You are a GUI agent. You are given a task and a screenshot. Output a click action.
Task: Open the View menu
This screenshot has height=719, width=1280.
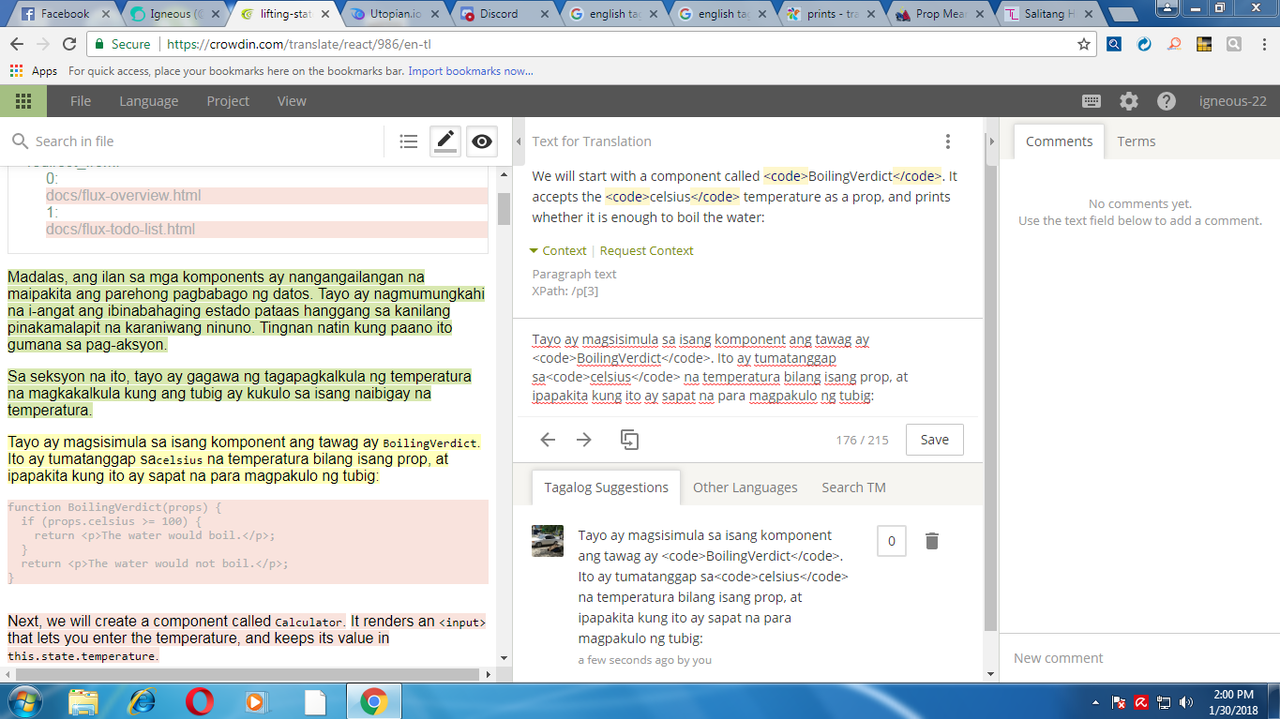[292, 101]
